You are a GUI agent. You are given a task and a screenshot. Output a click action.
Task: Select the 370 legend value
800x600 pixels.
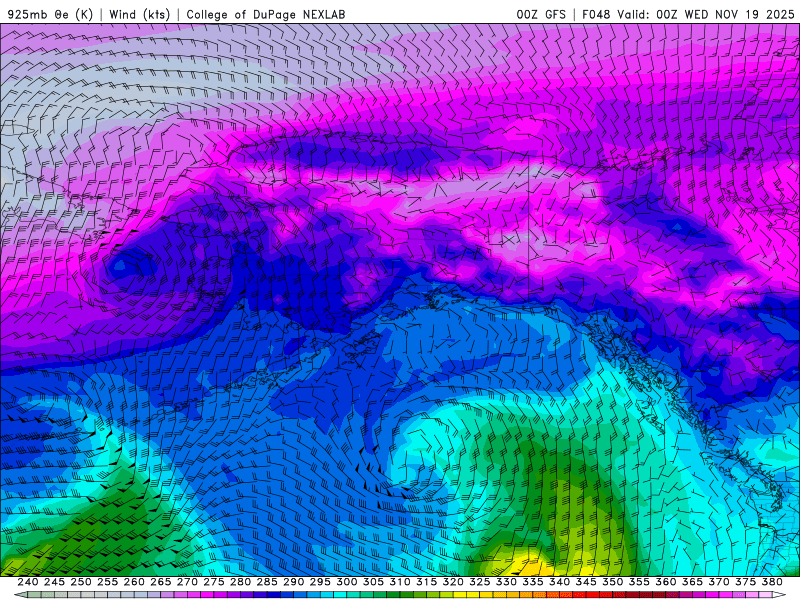(719, 582)
